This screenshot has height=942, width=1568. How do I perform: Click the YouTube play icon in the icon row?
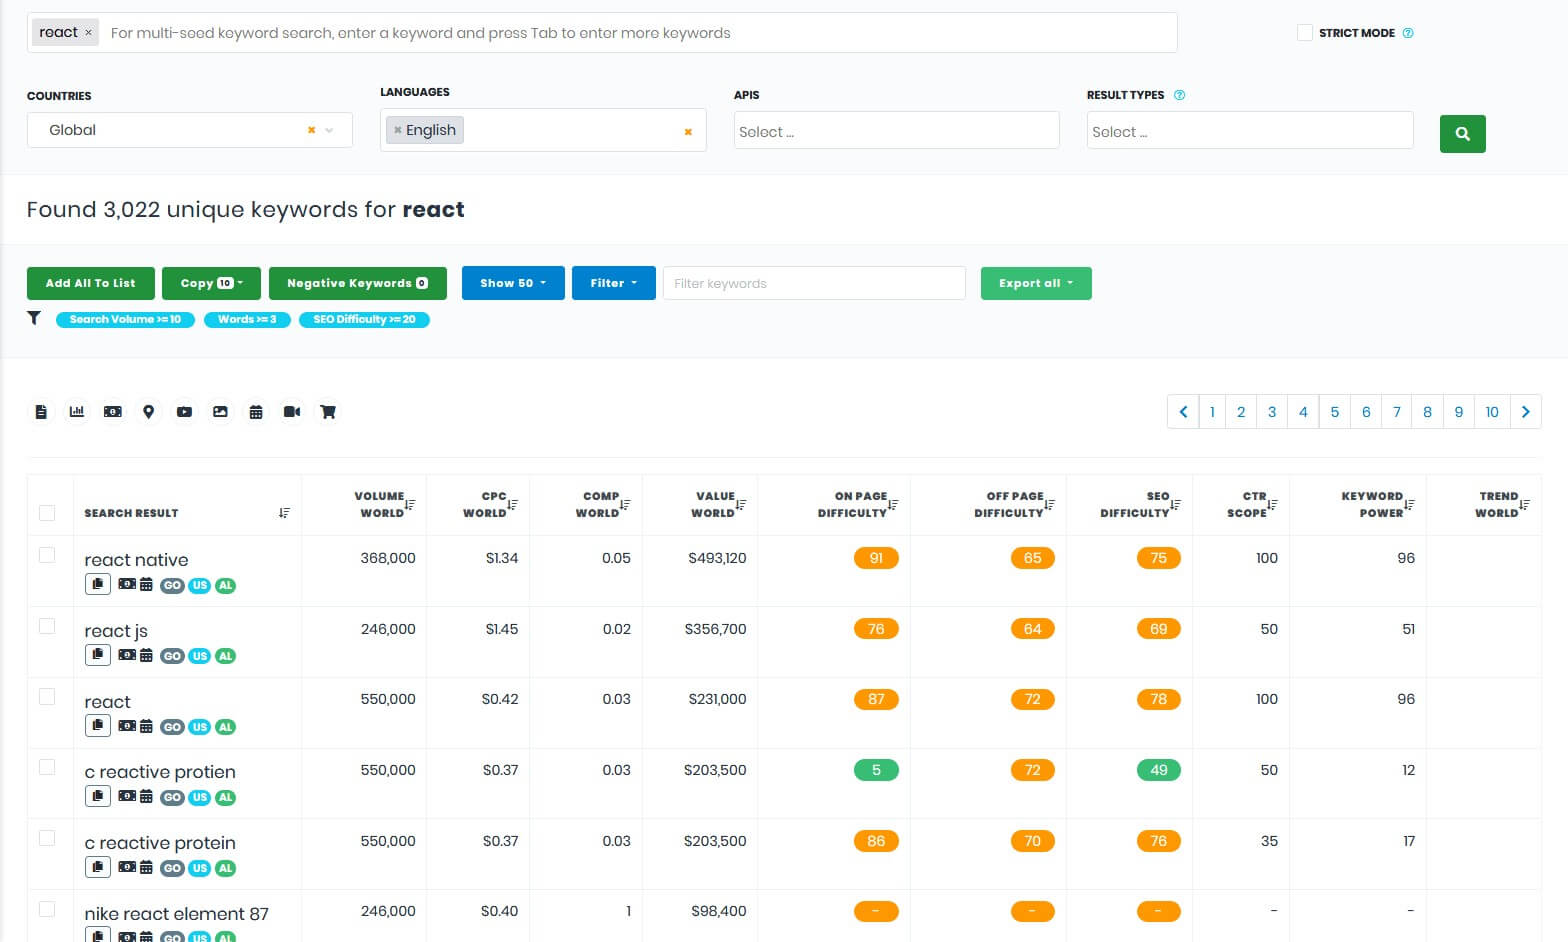(x=184, y=412)
